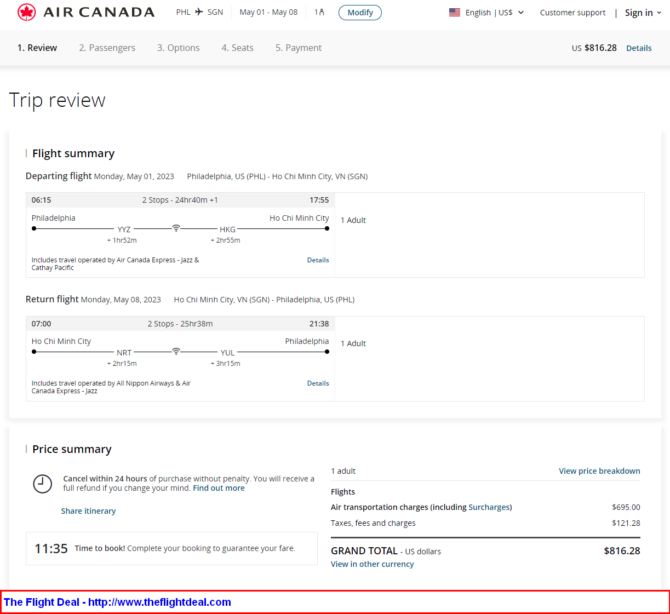The height and width of the screenshot is (614, 670).
Task: Click 1 Adult in departing flight row
Action: coord(353,220)
